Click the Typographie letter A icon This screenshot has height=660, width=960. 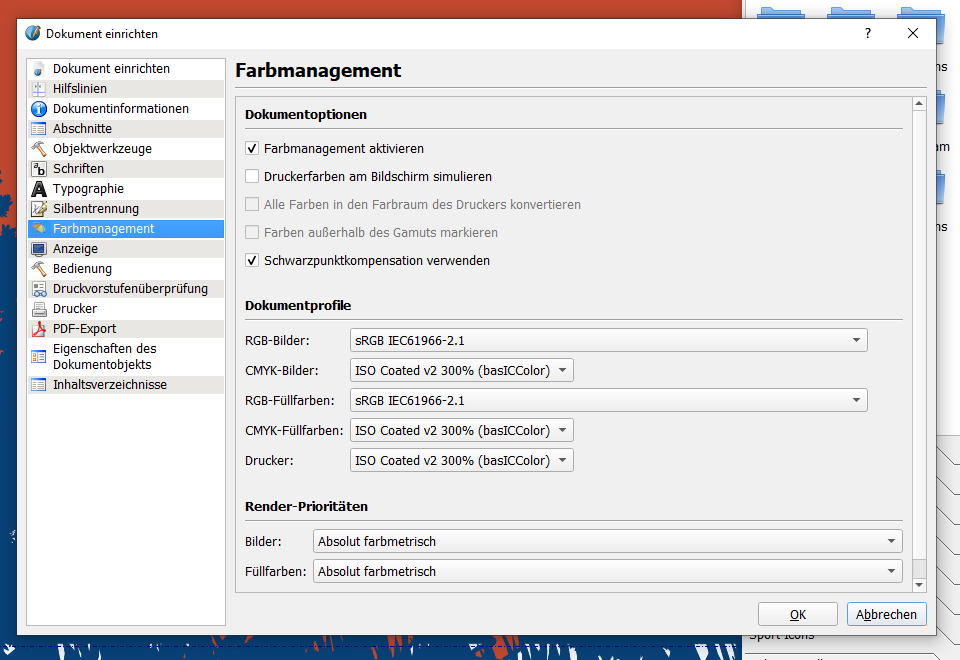tap(39, 189)
